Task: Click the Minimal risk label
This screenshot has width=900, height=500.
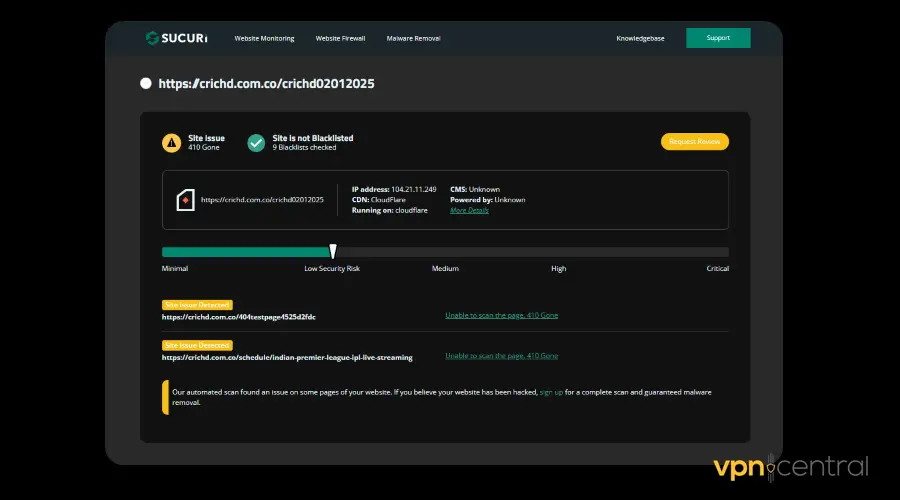Action: click(174, 269)
